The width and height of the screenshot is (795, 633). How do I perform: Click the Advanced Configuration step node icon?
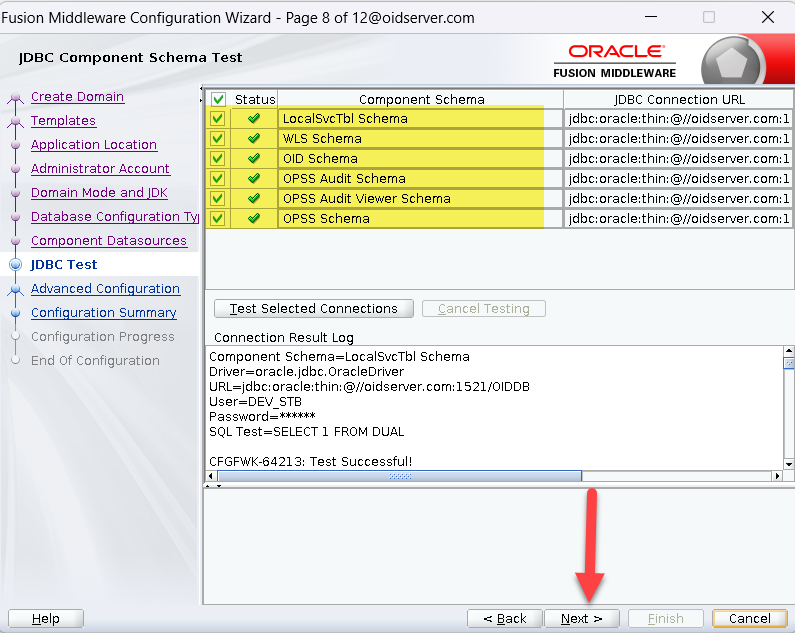[x=16, y=290]
